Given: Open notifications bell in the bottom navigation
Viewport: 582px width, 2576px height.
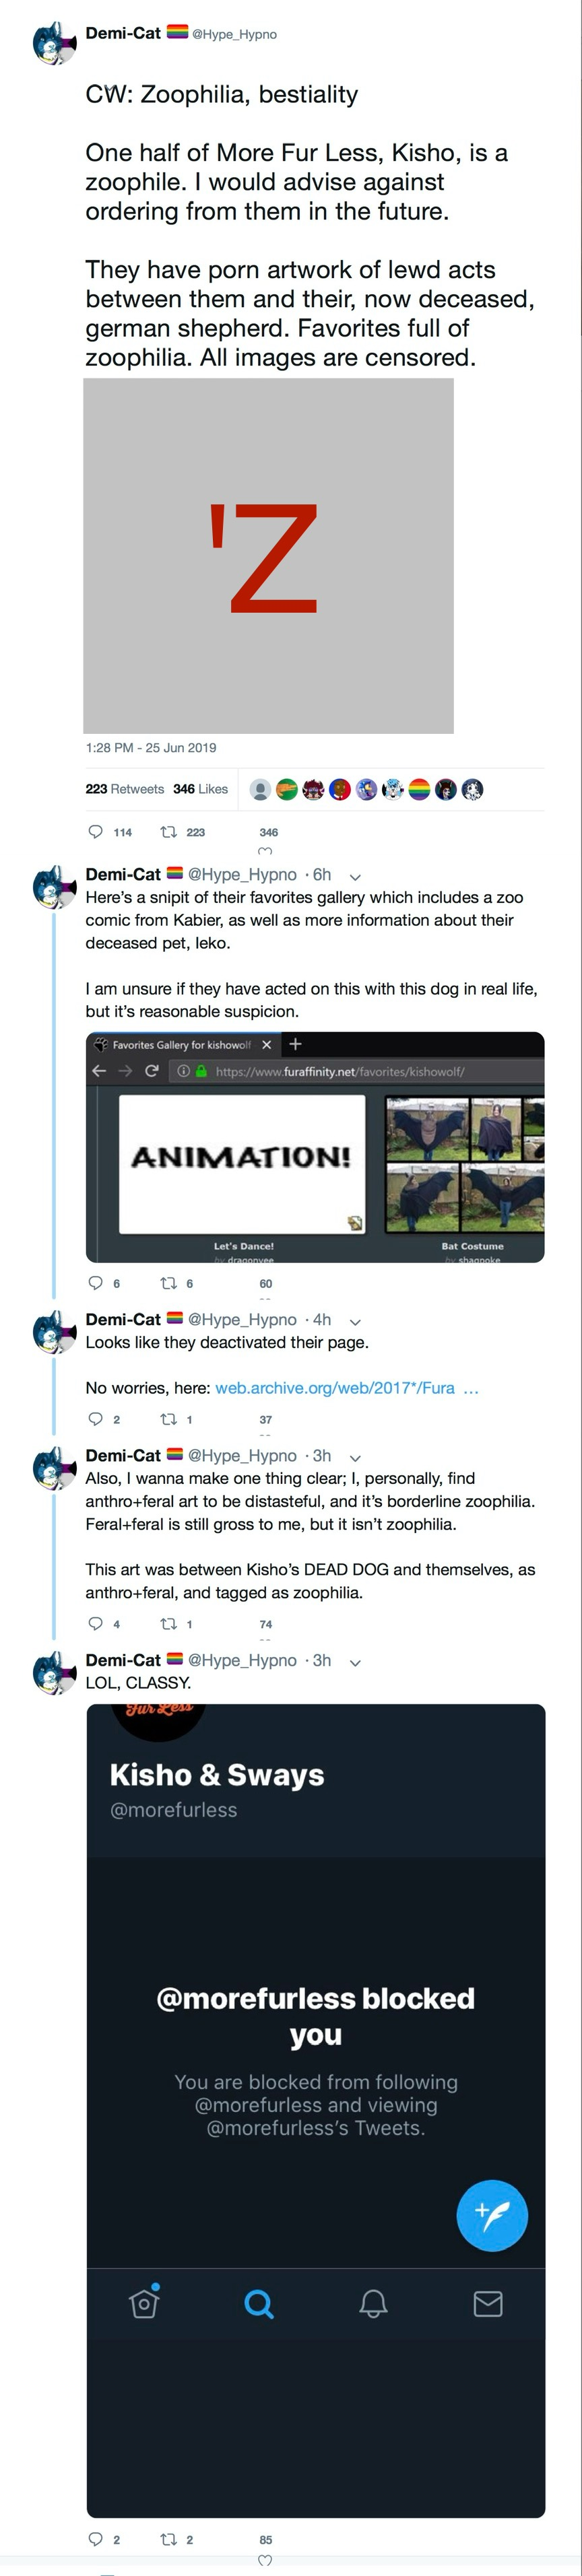Looking at the screenshot, I should click(373, 2304).
